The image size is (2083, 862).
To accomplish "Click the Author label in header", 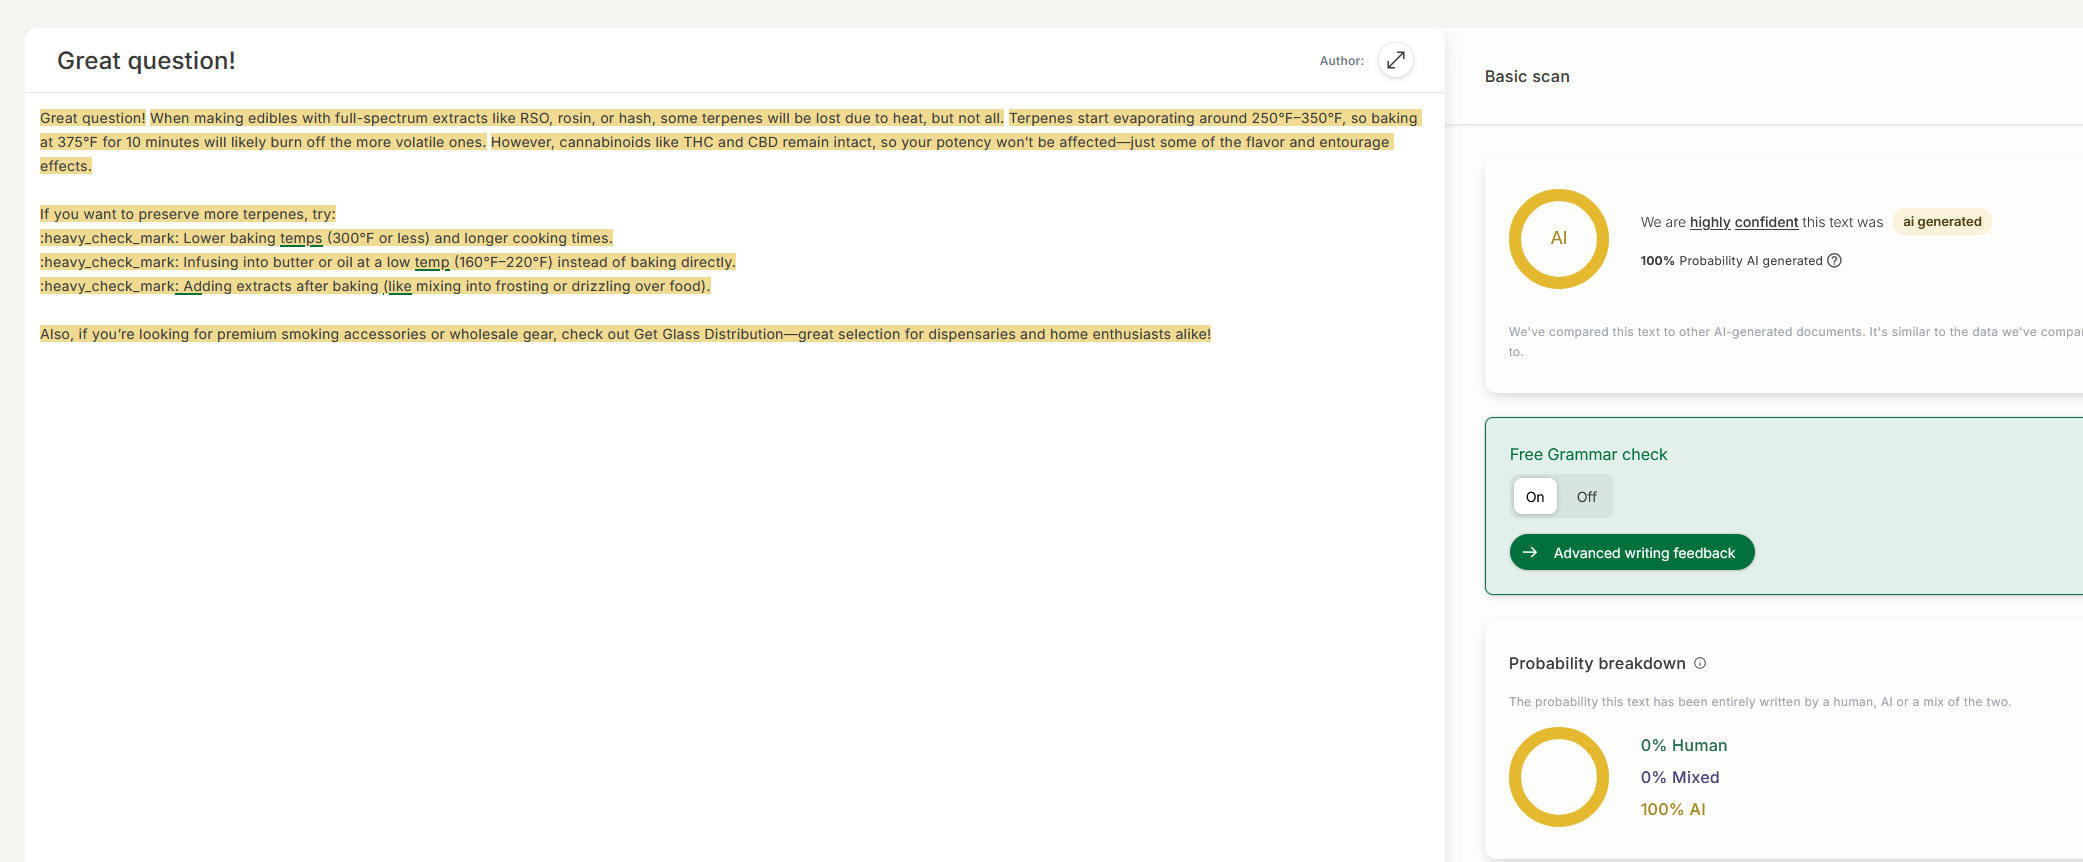I will pos(1341,61).
